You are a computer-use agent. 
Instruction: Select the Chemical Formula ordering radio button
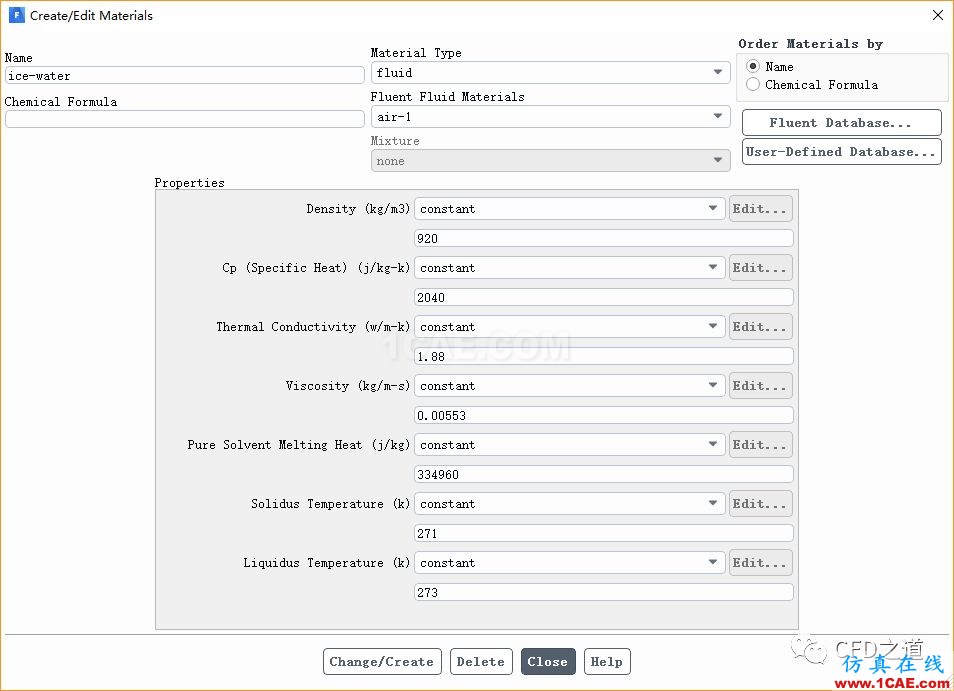[x=753, y=85]
